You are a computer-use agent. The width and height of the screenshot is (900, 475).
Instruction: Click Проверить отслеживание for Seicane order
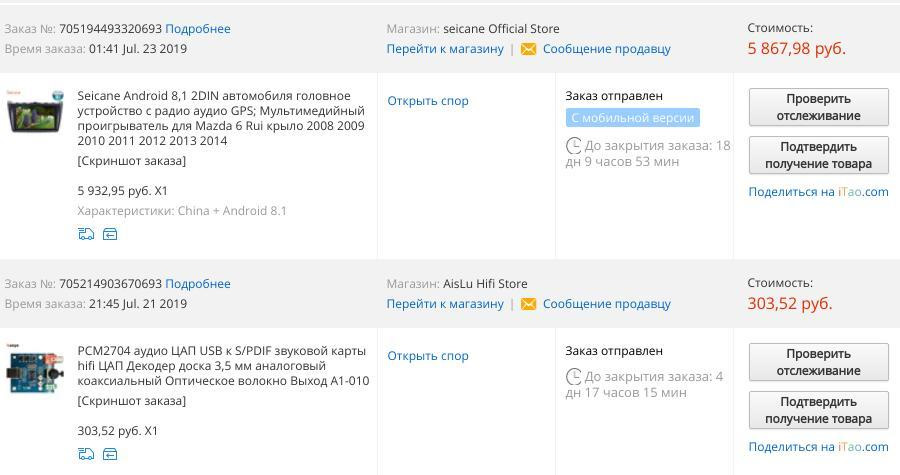[x=818, y=107]
